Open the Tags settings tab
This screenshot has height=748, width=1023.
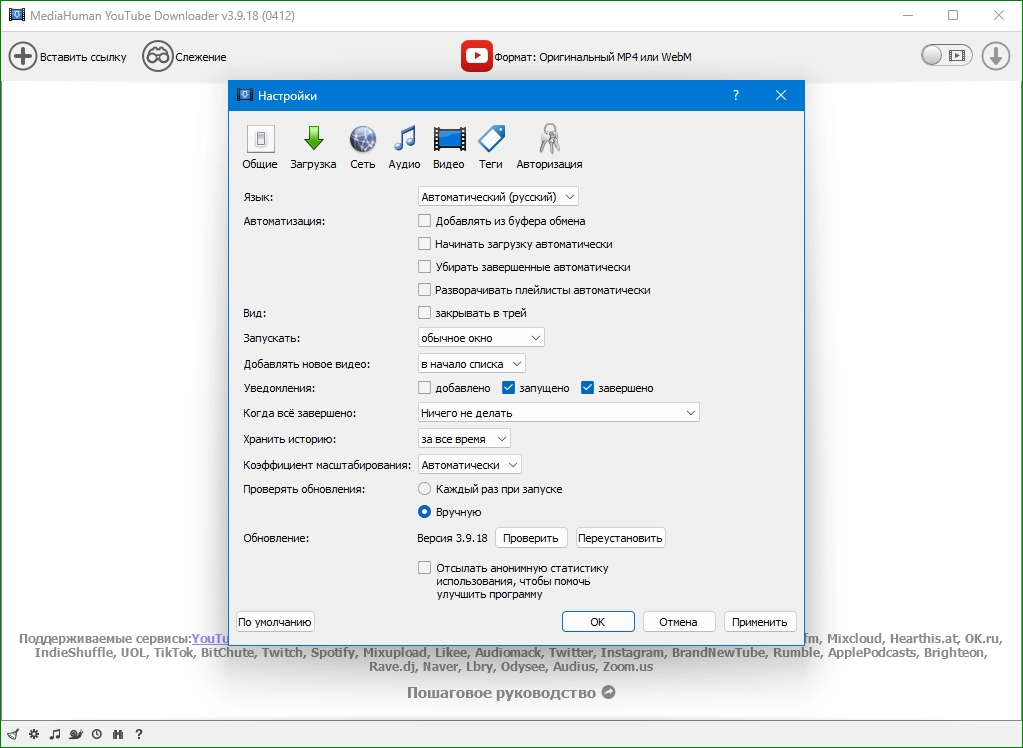(x=491, y=148)
